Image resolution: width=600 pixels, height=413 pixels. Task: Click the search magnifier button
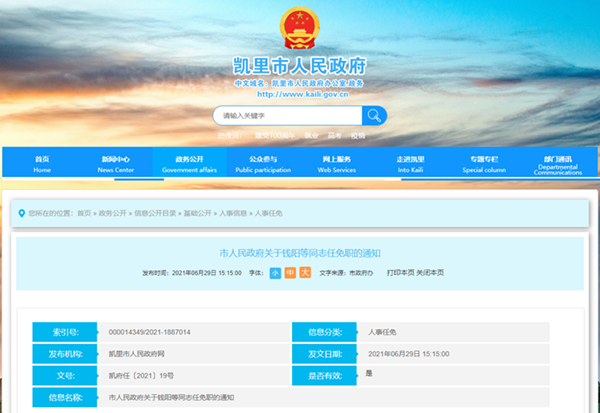pyautogui.click(x=373, y=115)
